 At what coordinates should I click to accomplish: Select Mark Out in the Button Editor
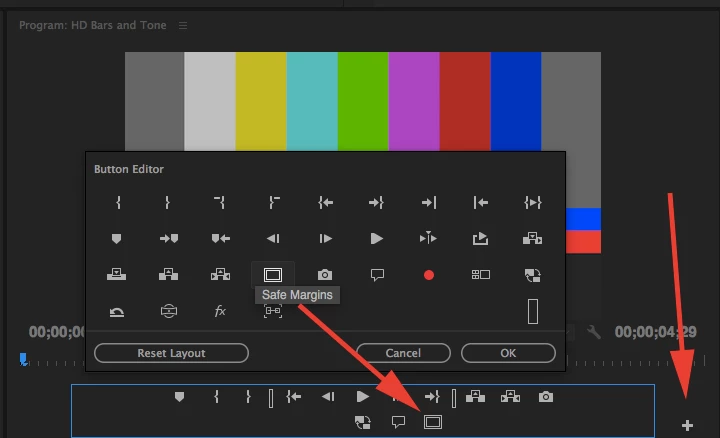168,202
